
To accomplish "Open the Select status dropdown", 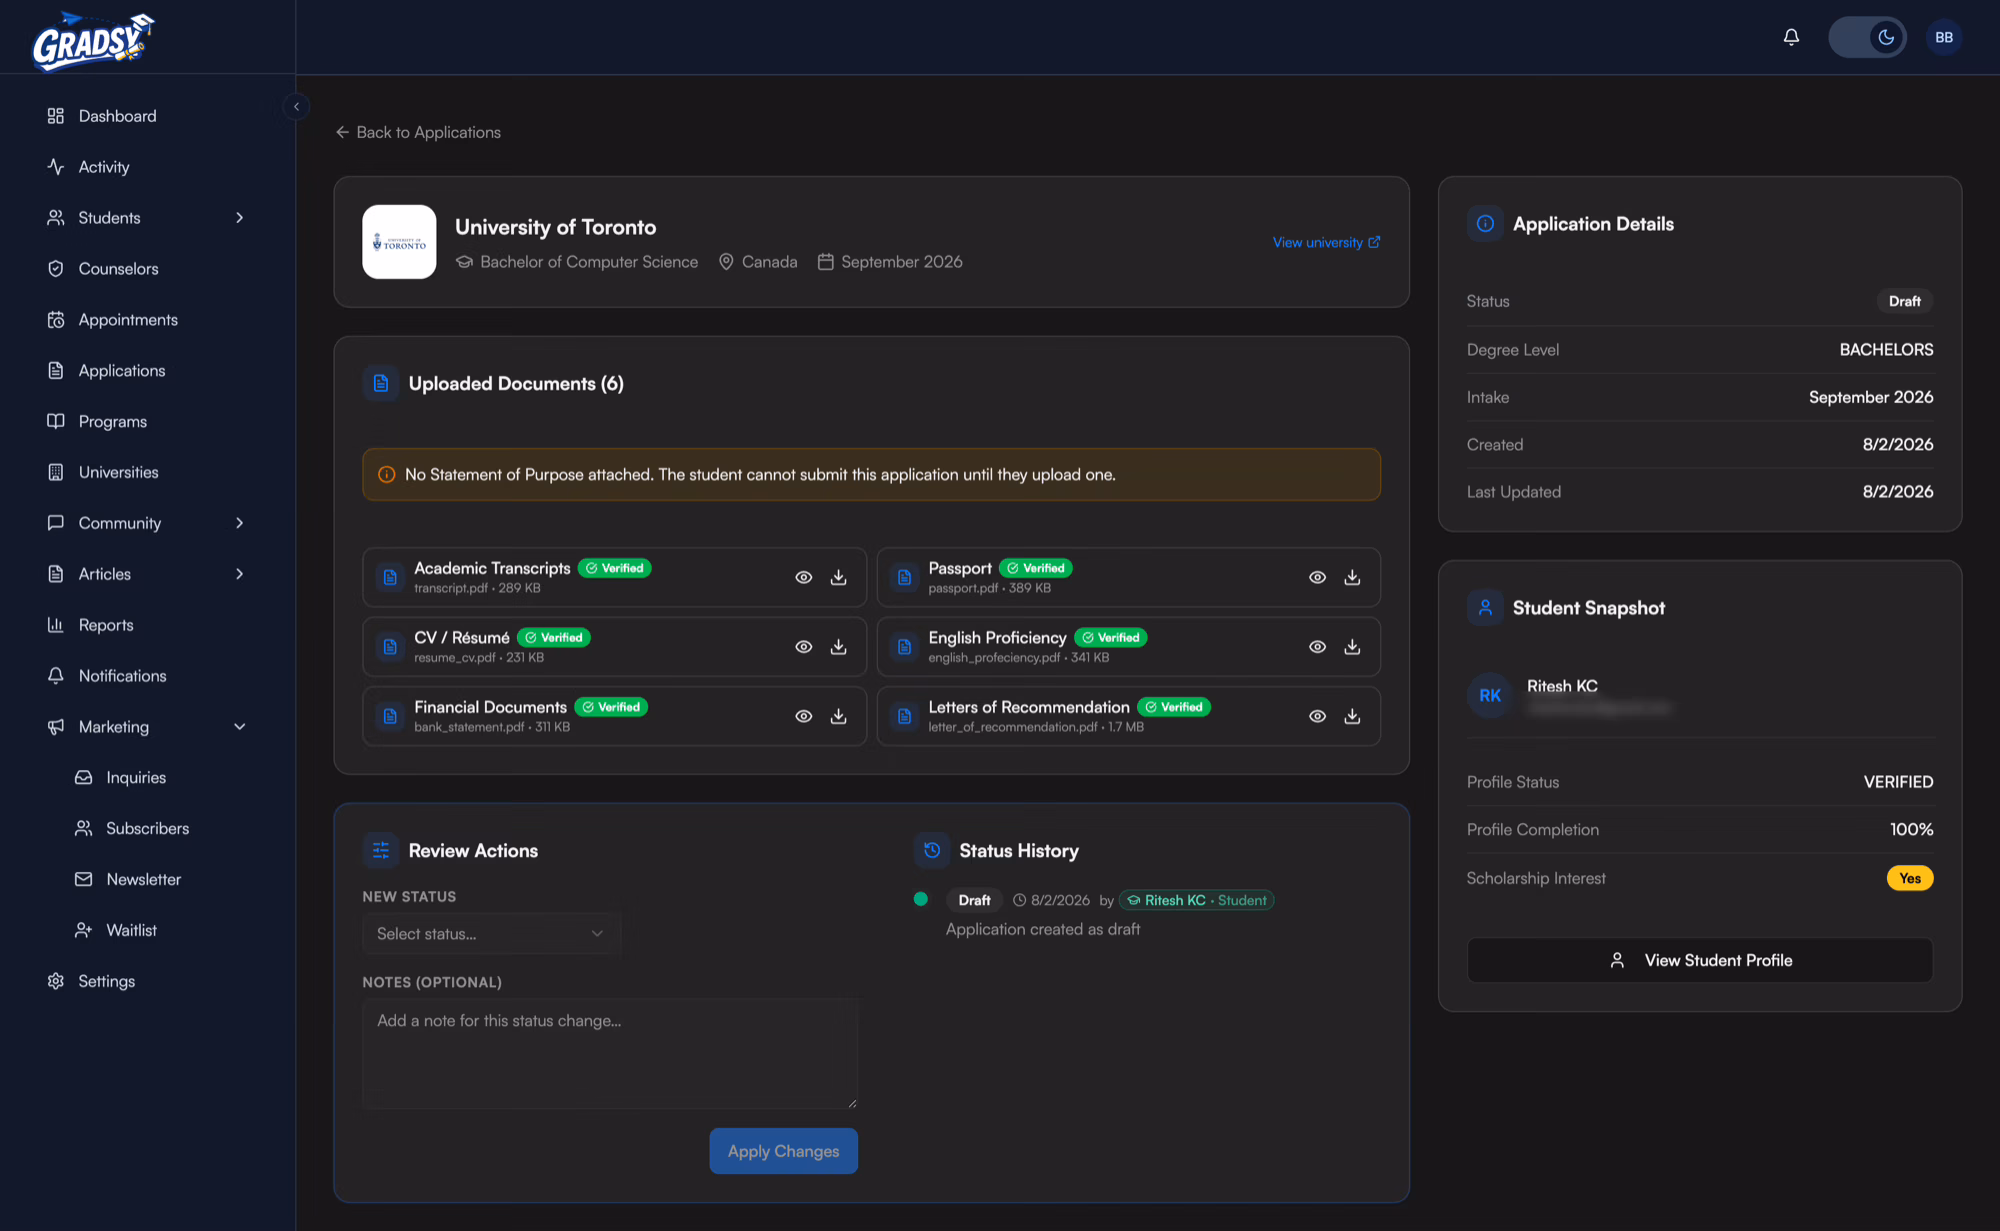I will [491, 933].
